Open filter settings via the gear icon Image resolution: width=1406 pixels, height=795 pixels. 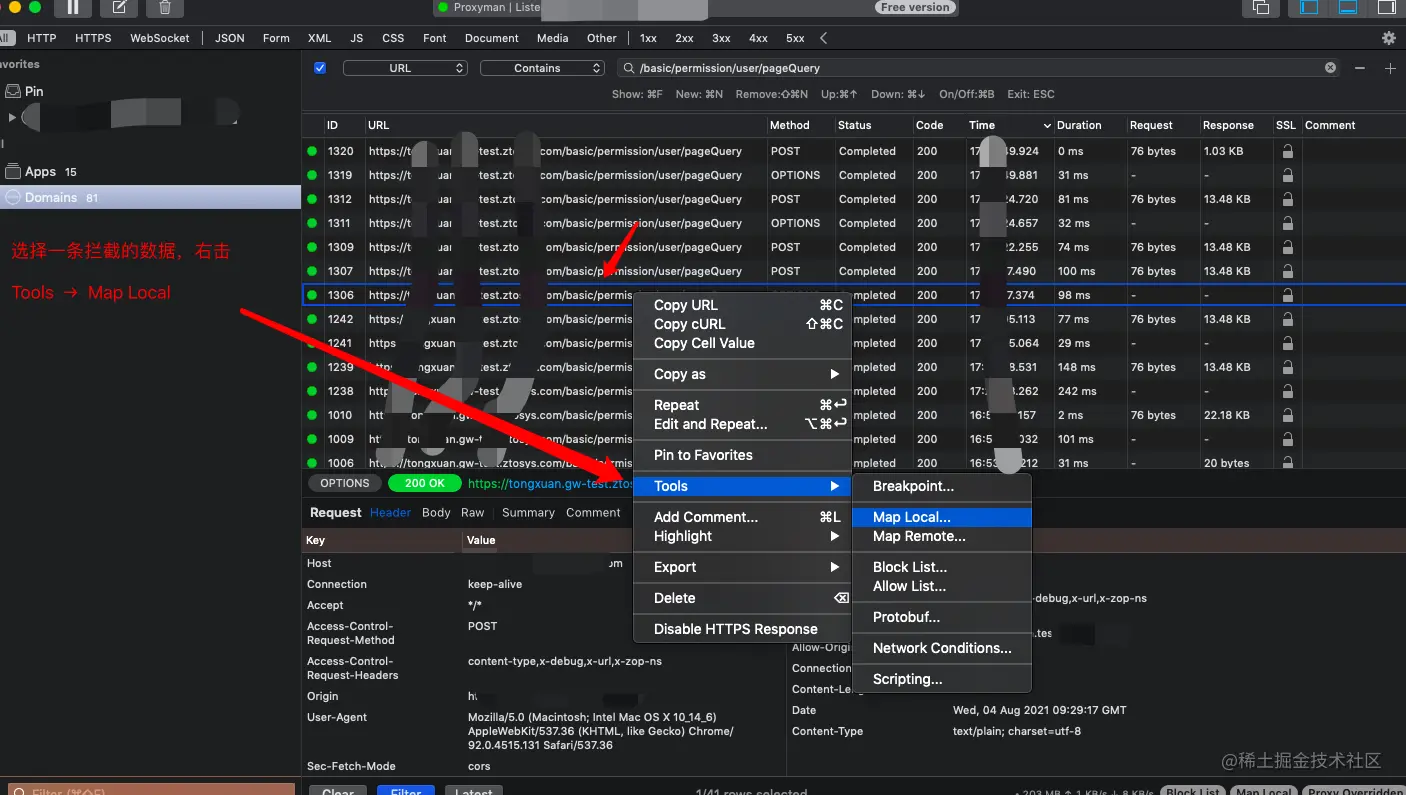point(1388,38)
